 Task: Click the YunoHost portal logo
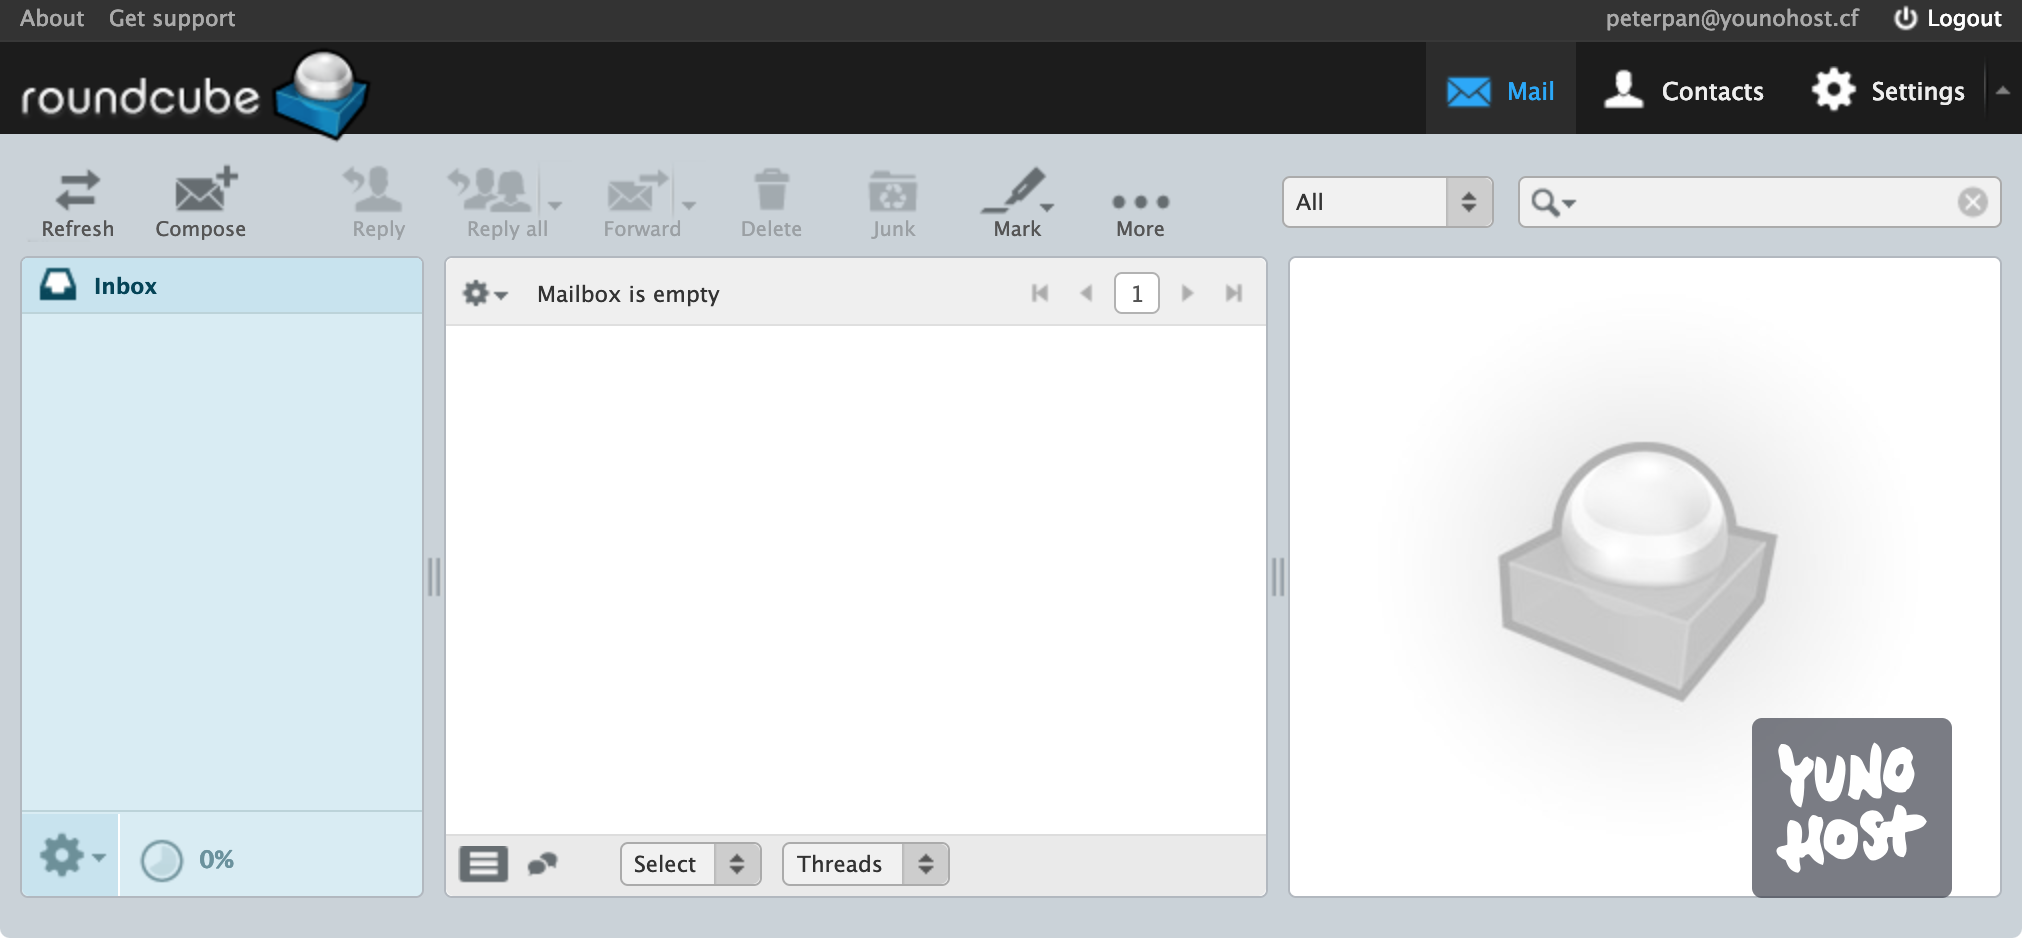click(x=1851, y=807)
